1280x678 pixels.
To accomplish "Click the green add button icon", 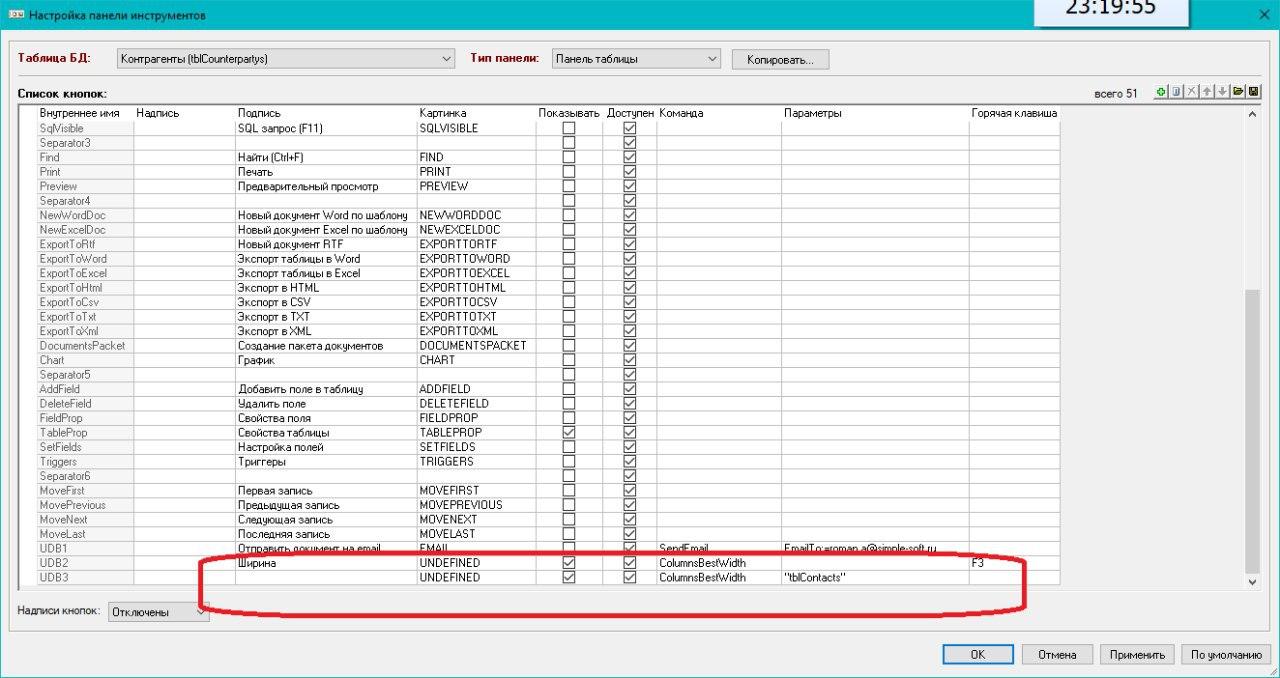I will (x=1161, y=92).
